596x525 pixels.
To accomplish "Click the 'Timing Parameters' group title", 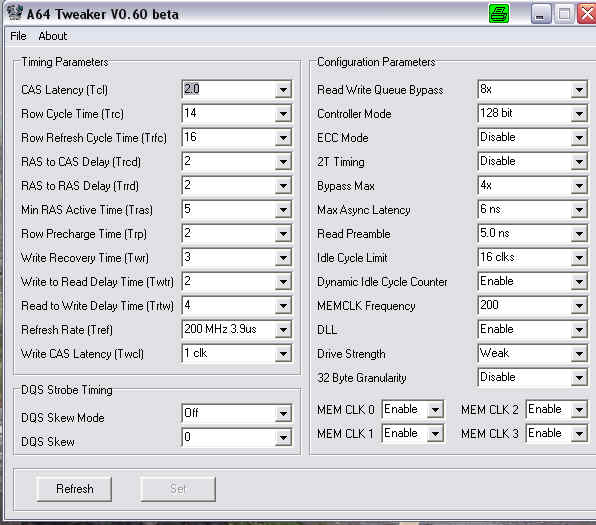I will (x=65, y=62).
